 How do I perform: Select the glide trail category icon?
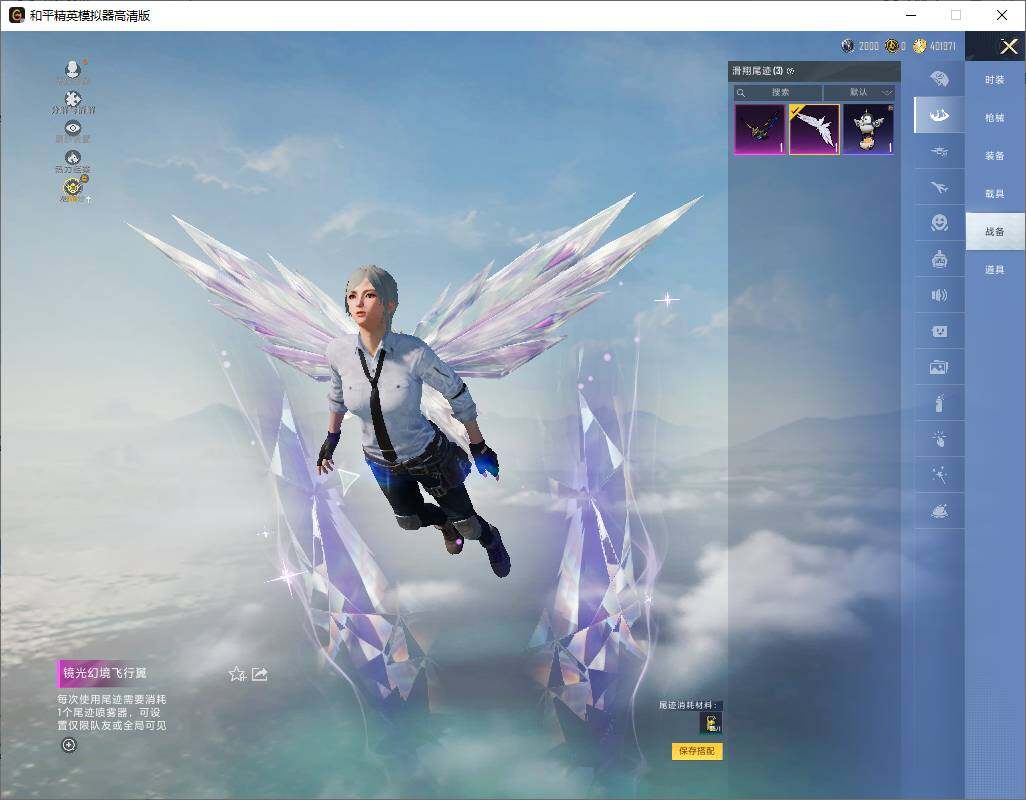click(940, 115)
